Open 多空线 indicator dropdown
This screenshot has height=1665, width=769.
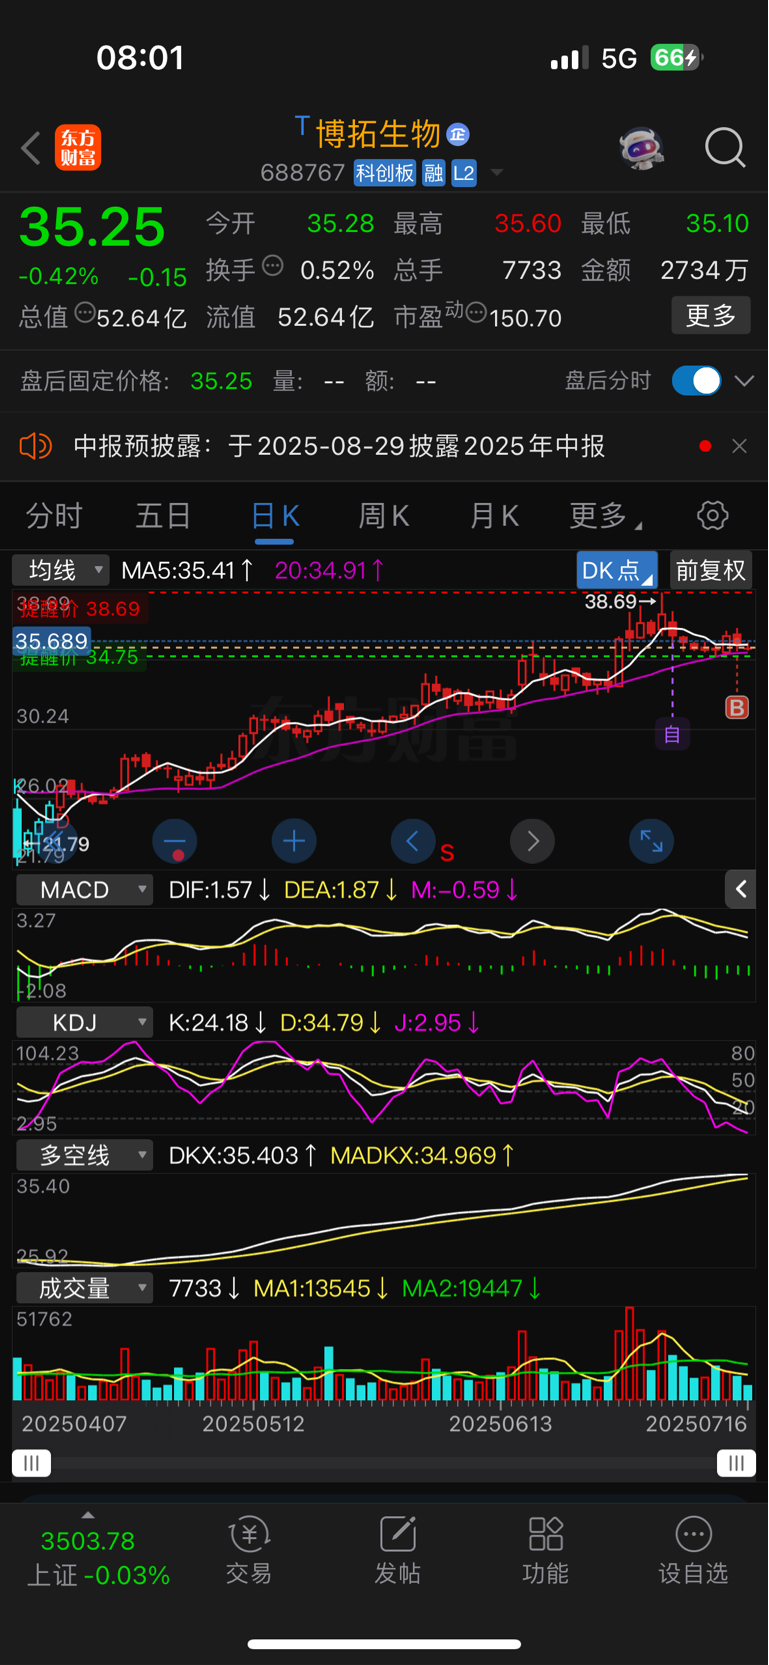coord(84,1156)
